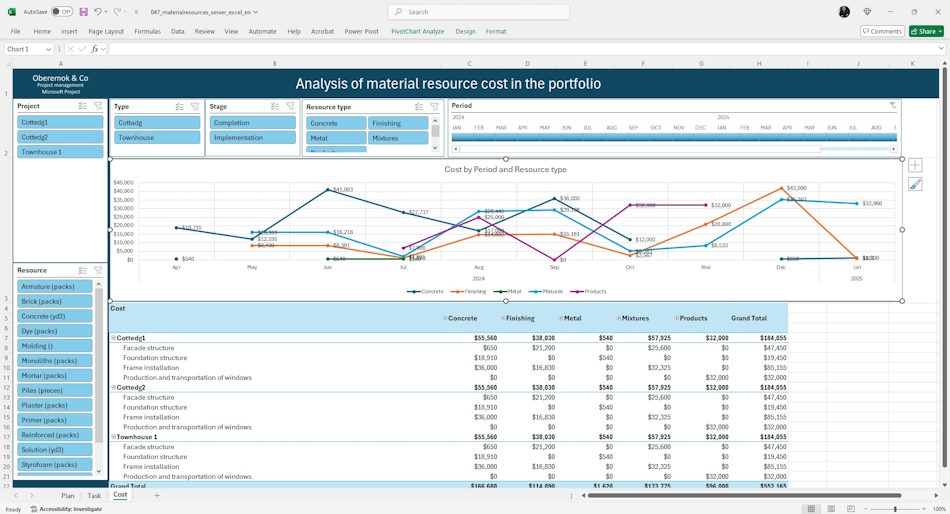
Task: Open the file name dropdown in title bar
Action: [255, 12]
